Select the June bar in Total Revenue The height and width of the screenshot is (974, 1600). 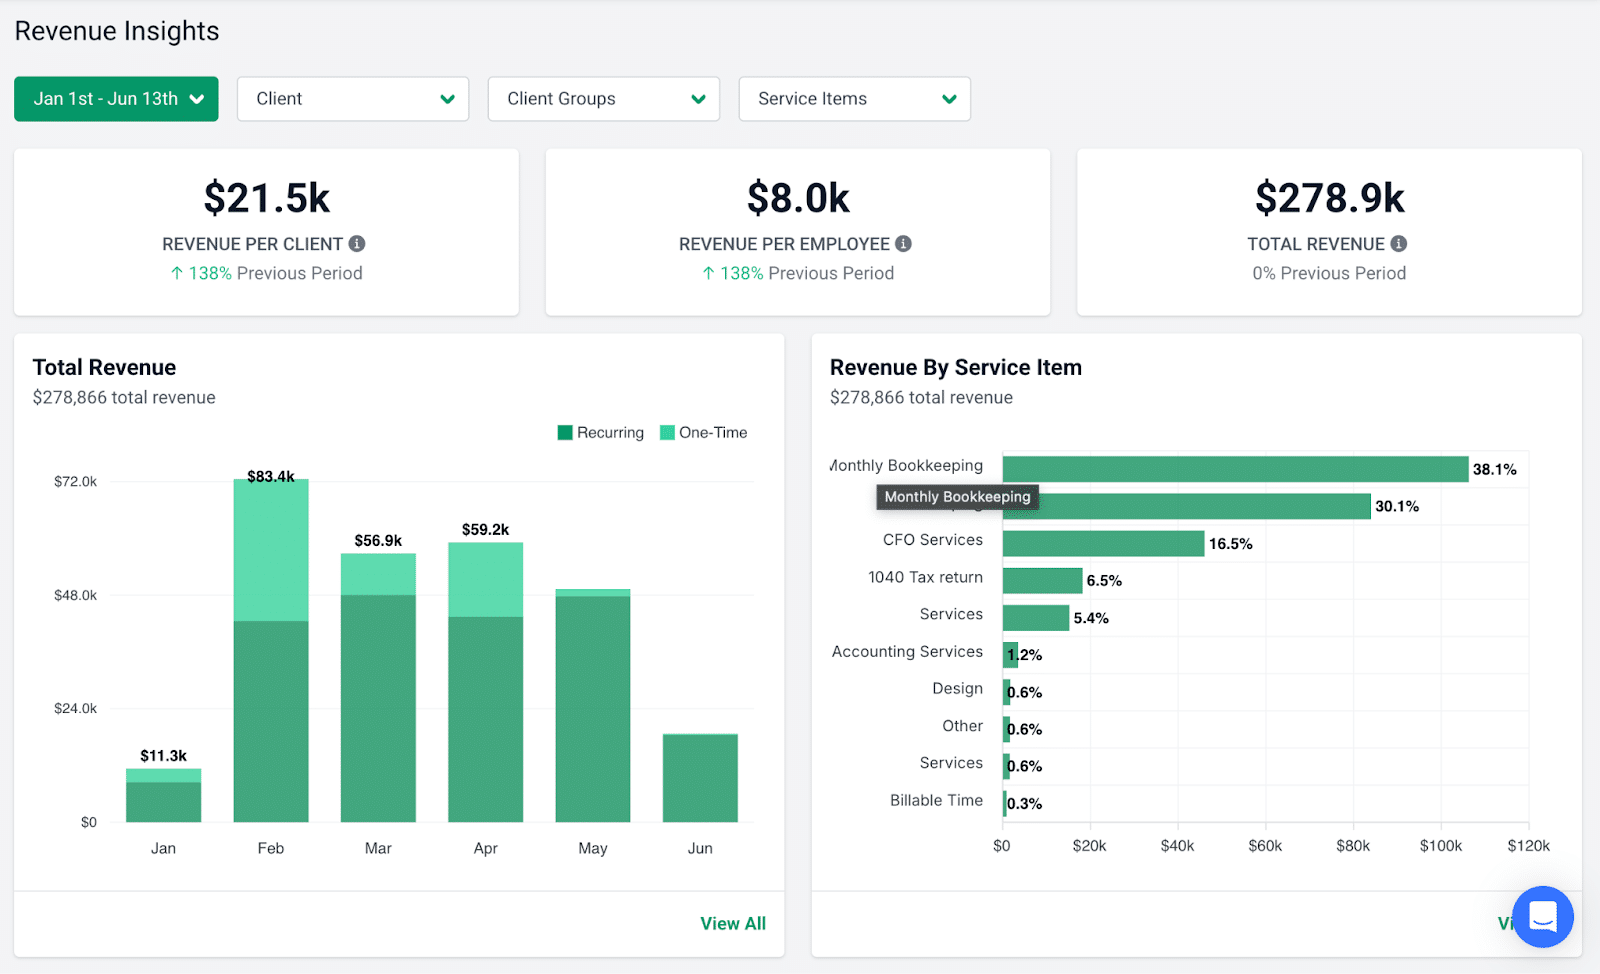[x=700, y=778]
